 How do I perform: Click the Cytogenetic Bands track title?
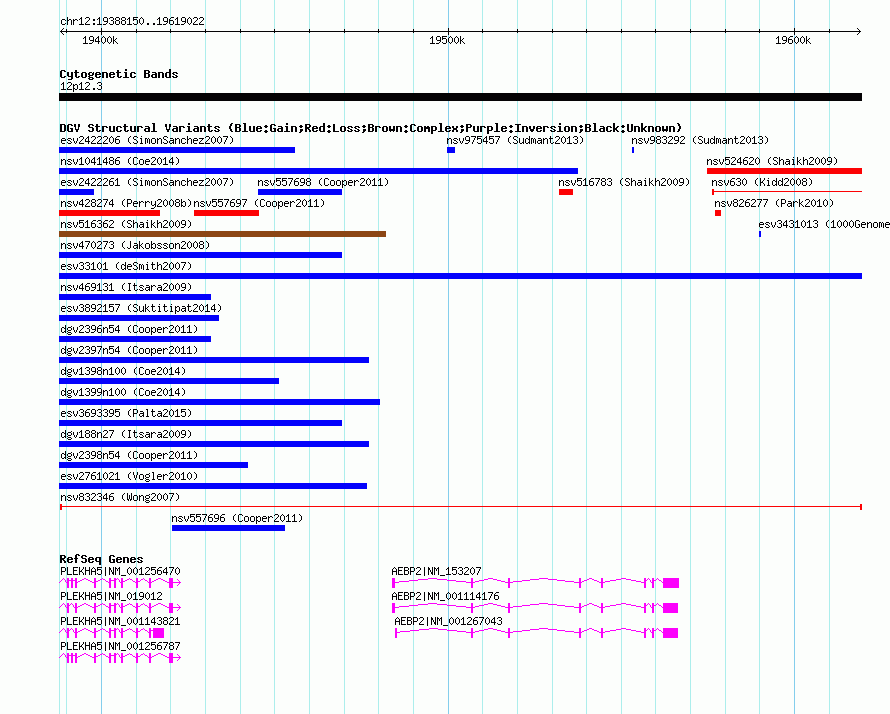point(119,74)
